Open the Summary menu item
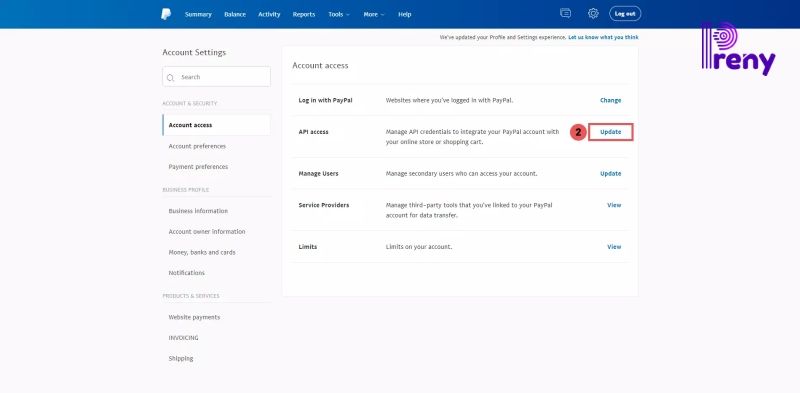800x393 pixels. tap(198, 14)
